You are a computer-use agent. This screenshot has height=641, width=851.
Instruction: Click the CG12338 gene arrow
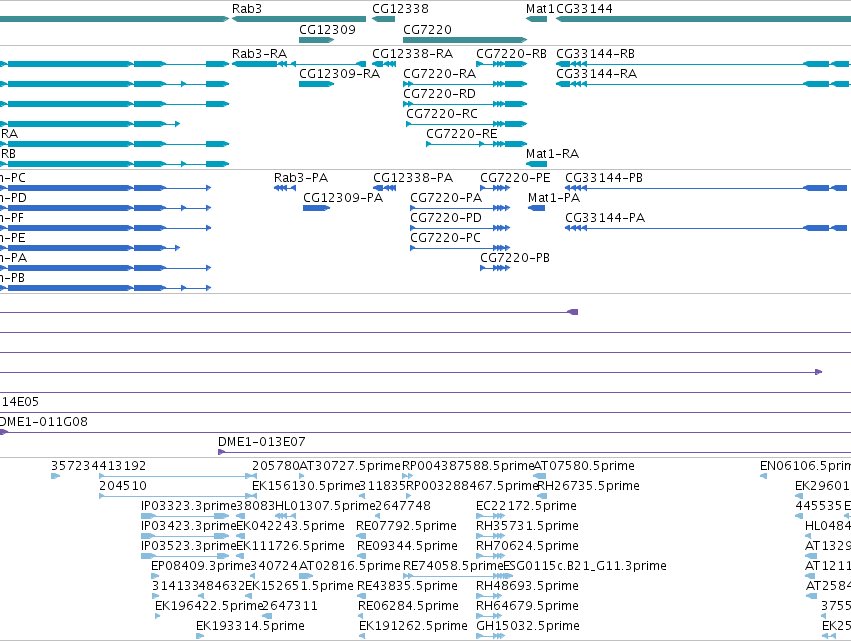[383, 19]
